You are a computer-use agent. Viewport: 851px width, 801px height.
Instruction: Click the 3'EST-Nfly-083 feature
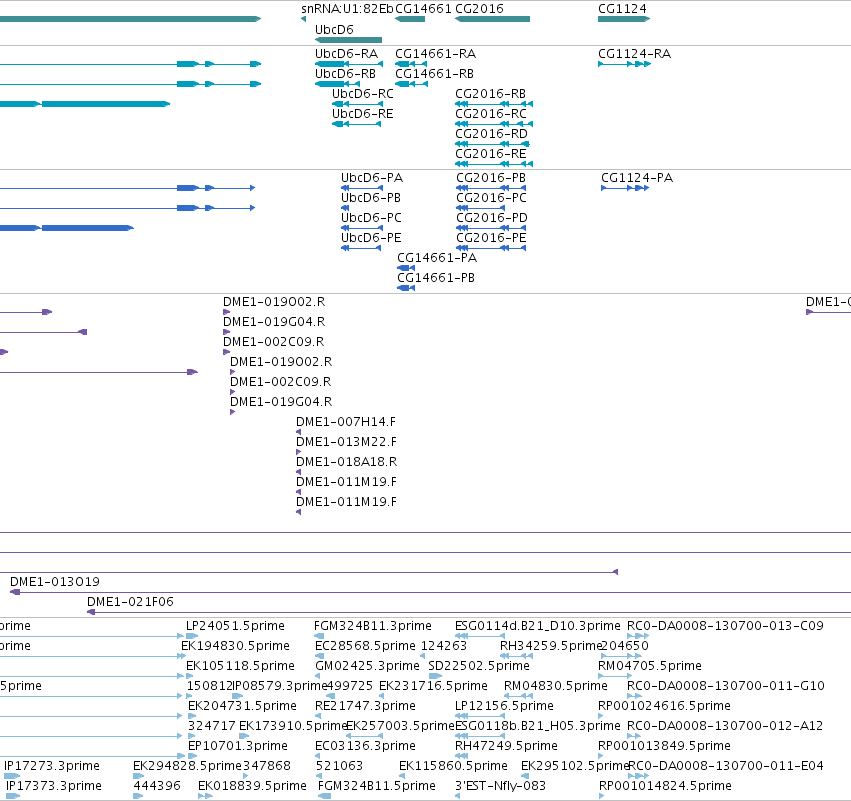[x=458, y=797]
